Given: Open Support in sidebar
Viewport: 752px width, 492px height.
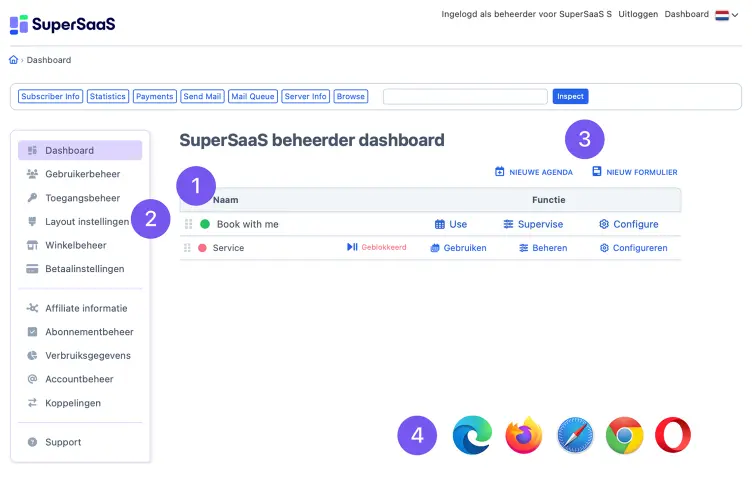Looking at the screenshot, I should (x=80, y=442).
